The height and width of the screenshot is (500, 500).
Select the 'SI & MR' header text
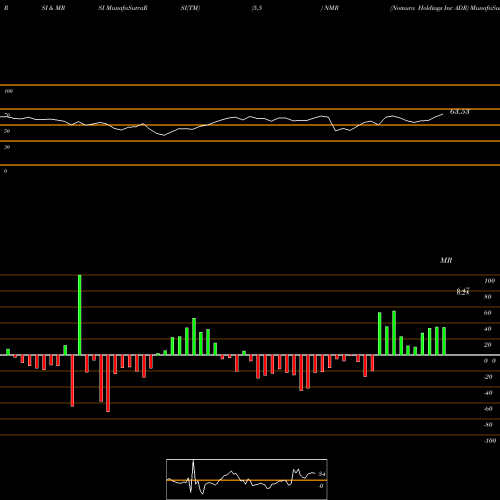tap(53, 8)
